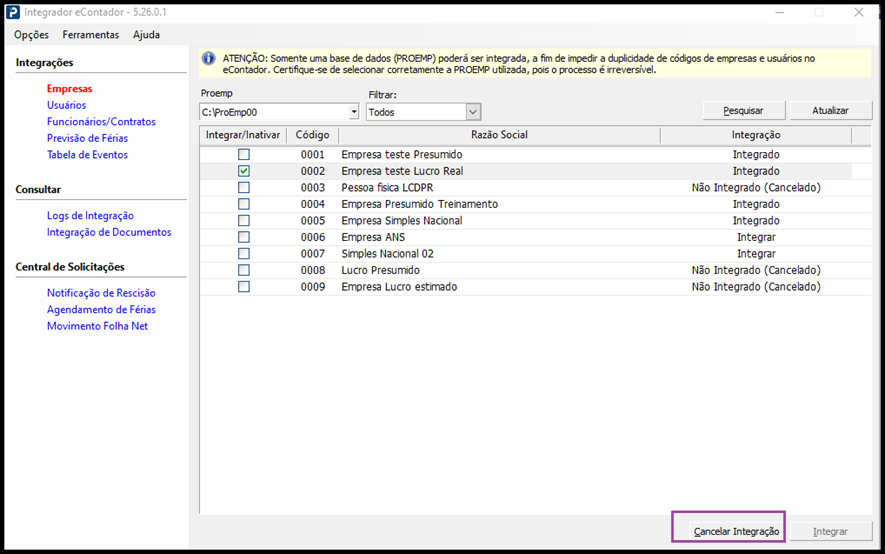The width and height of the screenshot is (885, 554).
Task: Click the Cancelar Integração button
Action: click(x=736, y=531)
